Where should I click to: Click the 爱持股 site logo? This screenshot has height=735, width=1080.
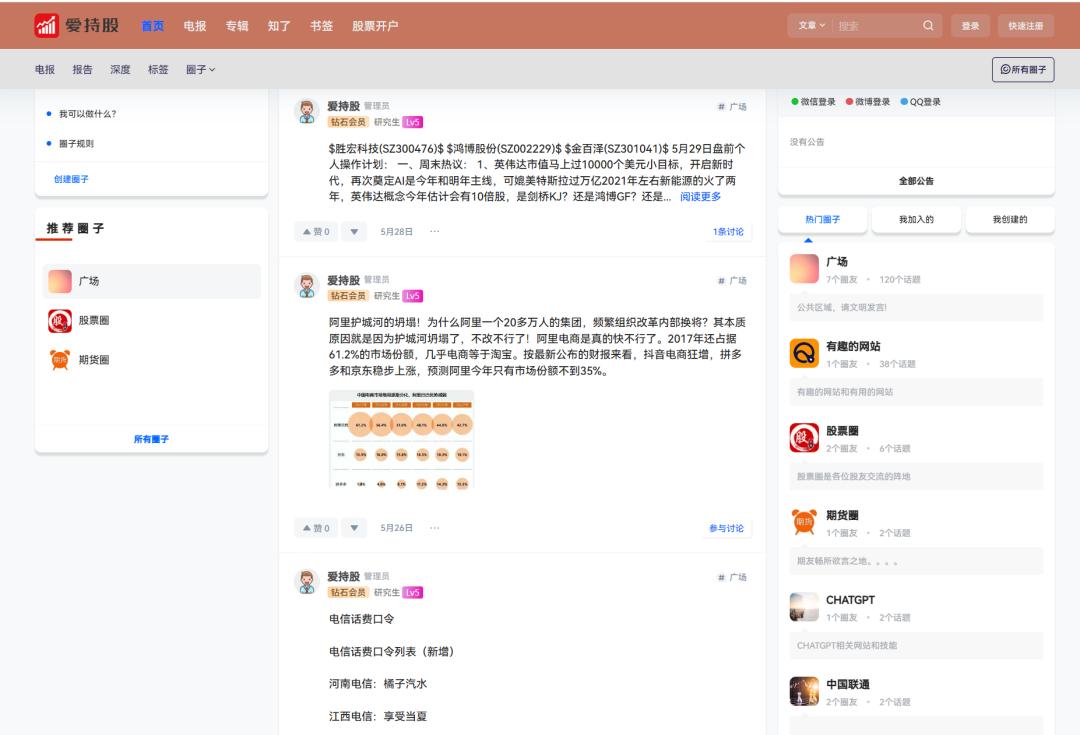(76, 25)
